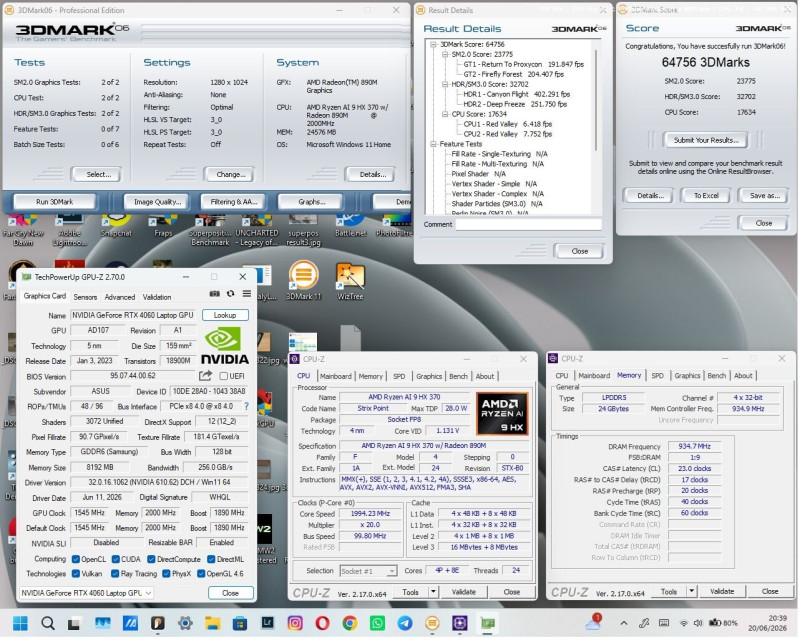Open Mainboard tab in CPU-Z CPU window
The width and height of the screenshot is (800, 643).
click(x=336, y=377)
